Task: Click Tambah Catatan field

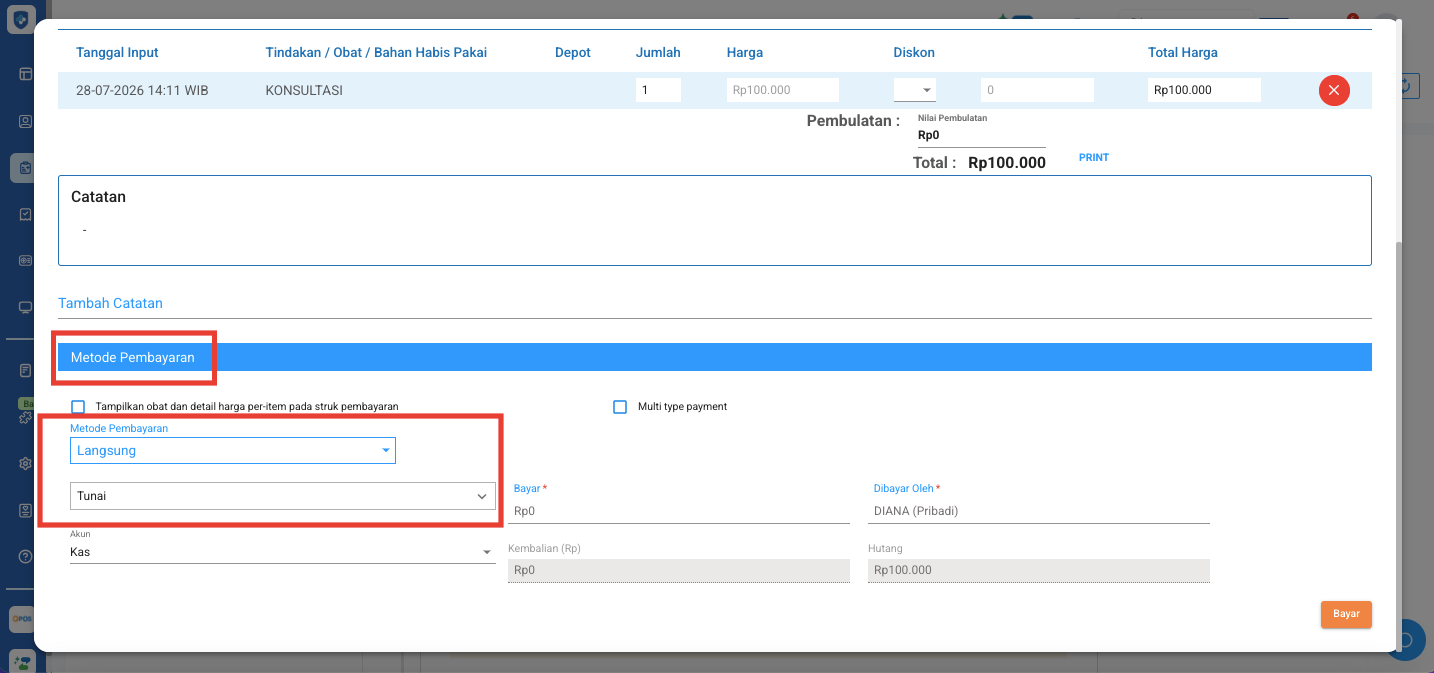Action: tap(715, 303)
